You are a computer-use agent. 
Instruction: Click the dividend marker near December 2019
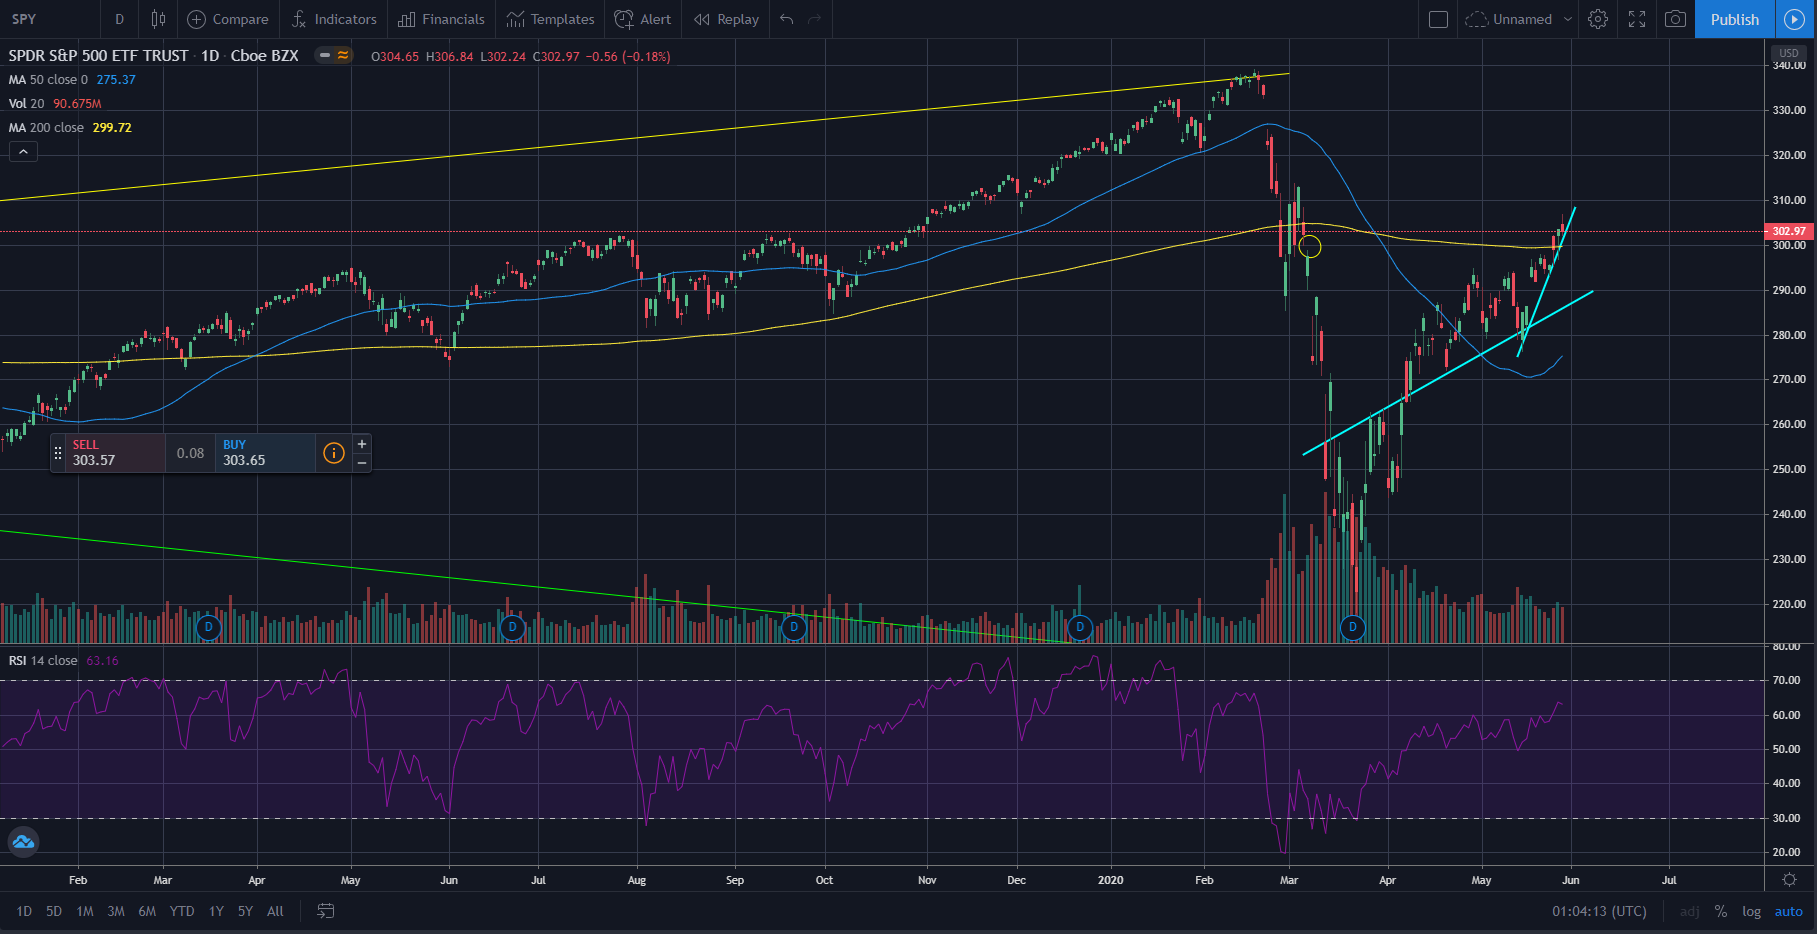pyautogui.click(x=1080, y=627)
